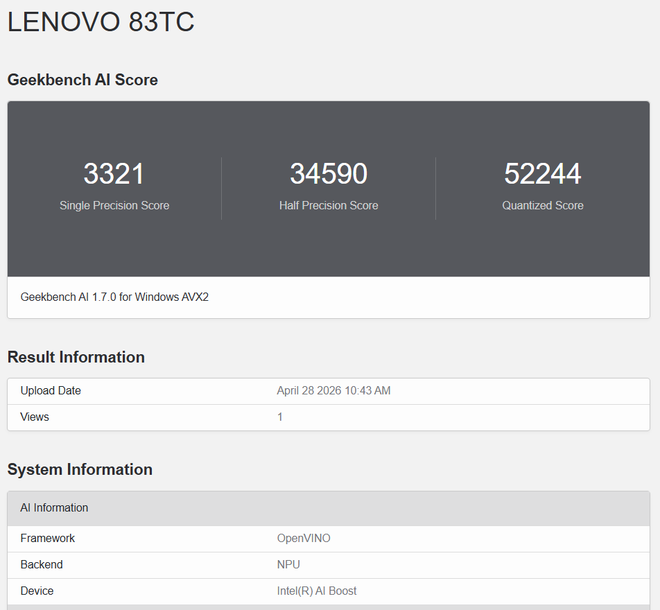
Task: Click the Intel(R) AI Boost device value
Action: [317, 591]
